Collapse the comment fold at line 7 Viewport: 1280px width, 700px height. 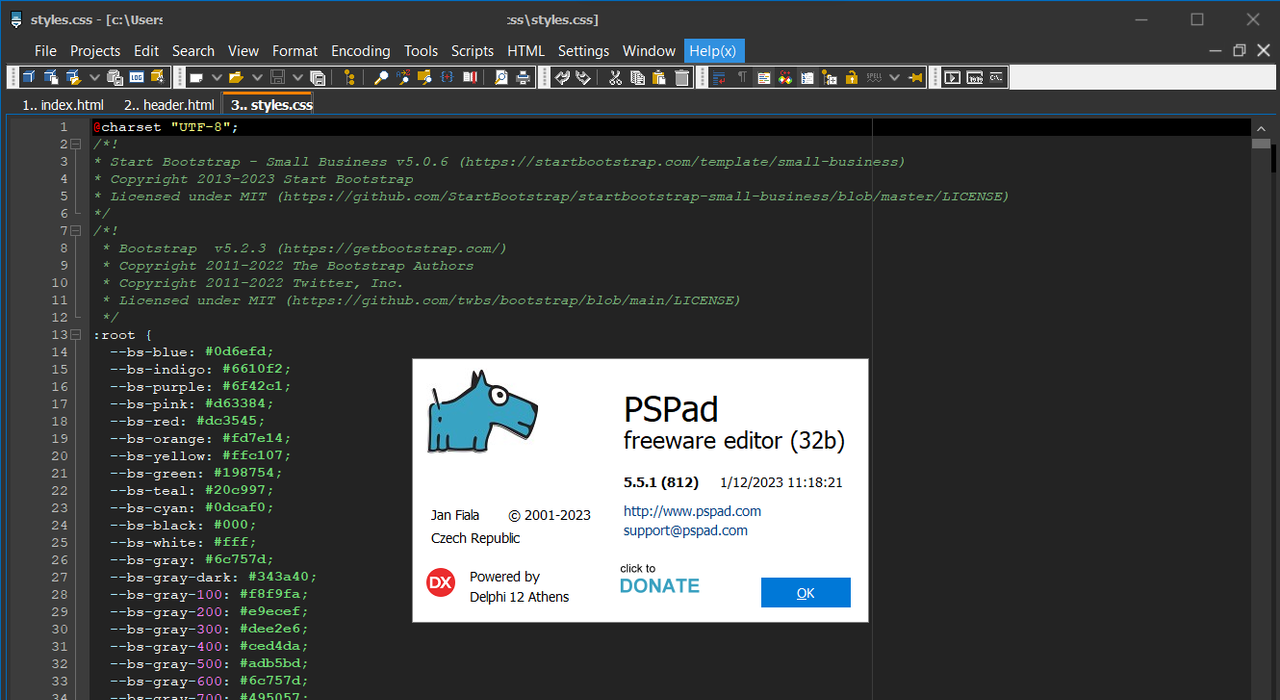coord(76,231)
